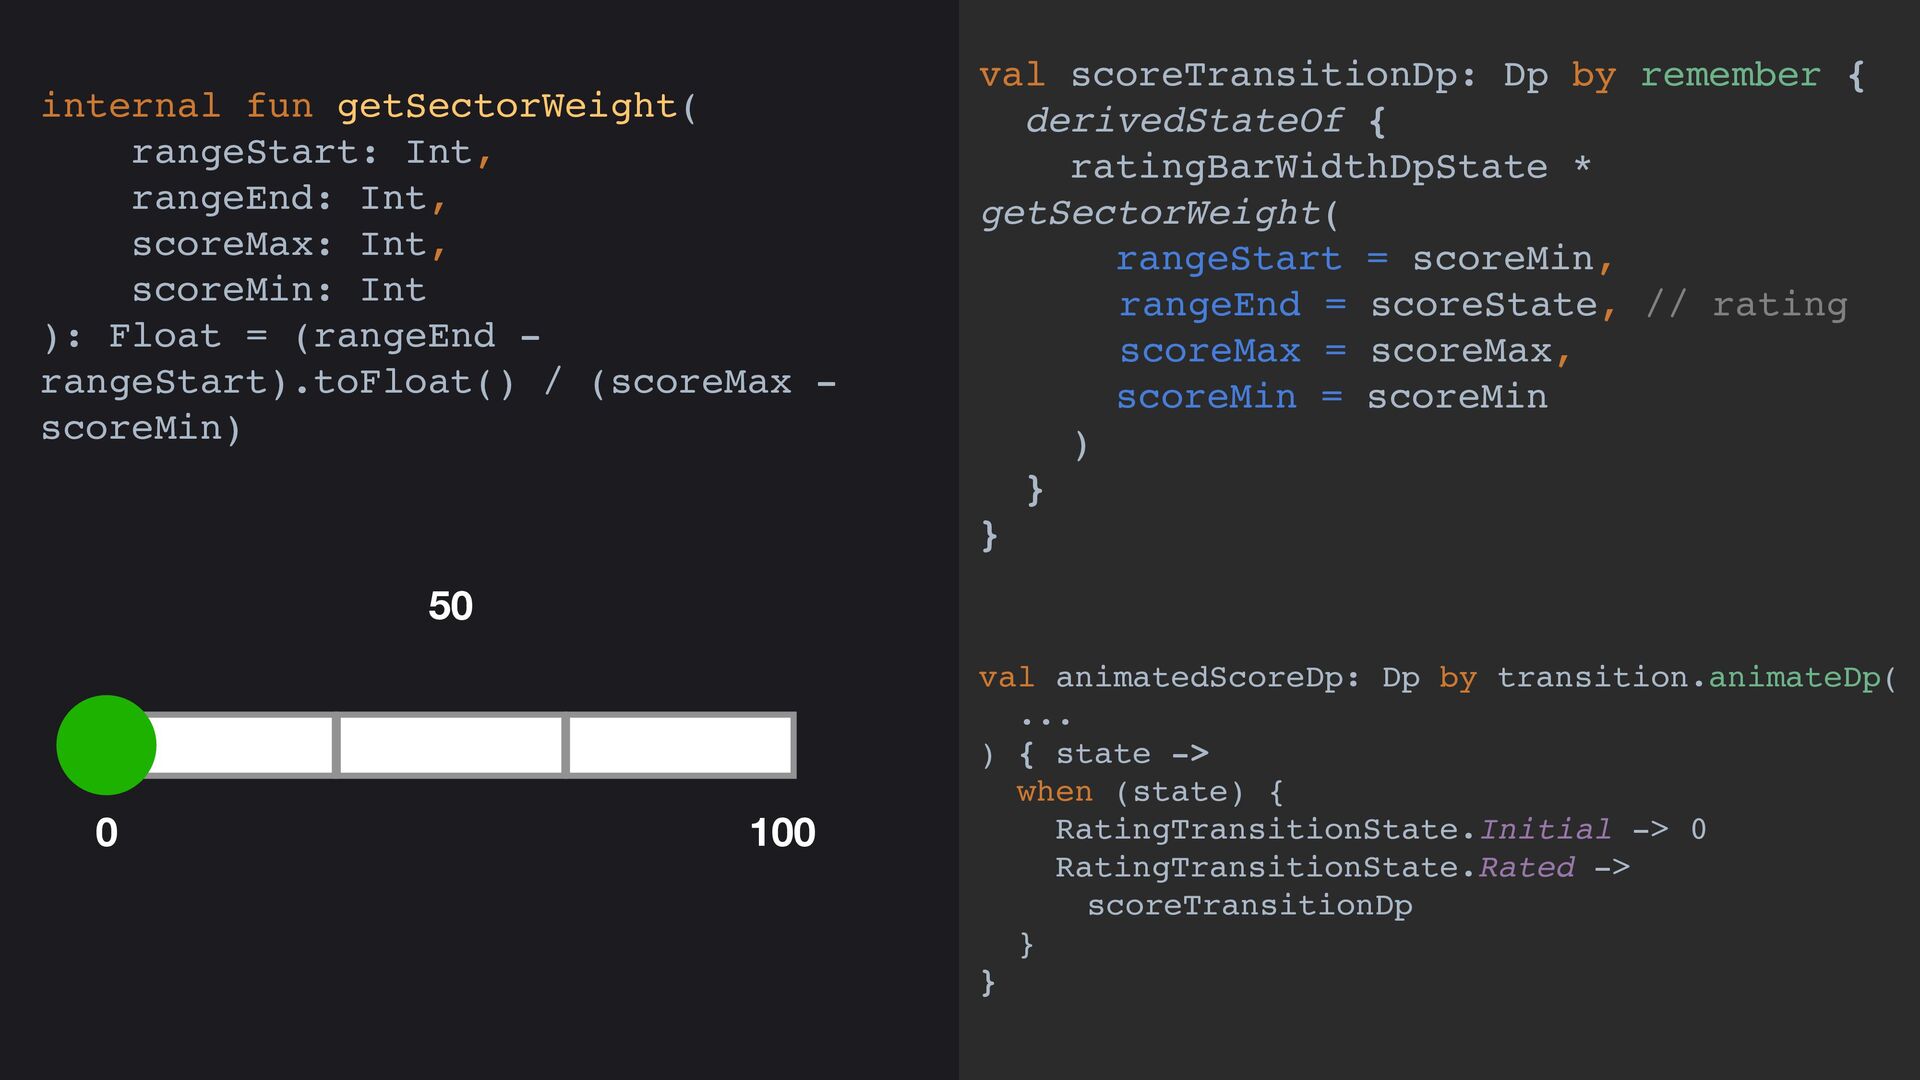
Task: Click the orange getSectorWeight function name
Action: pyautogui.click(x=507, y=106)
